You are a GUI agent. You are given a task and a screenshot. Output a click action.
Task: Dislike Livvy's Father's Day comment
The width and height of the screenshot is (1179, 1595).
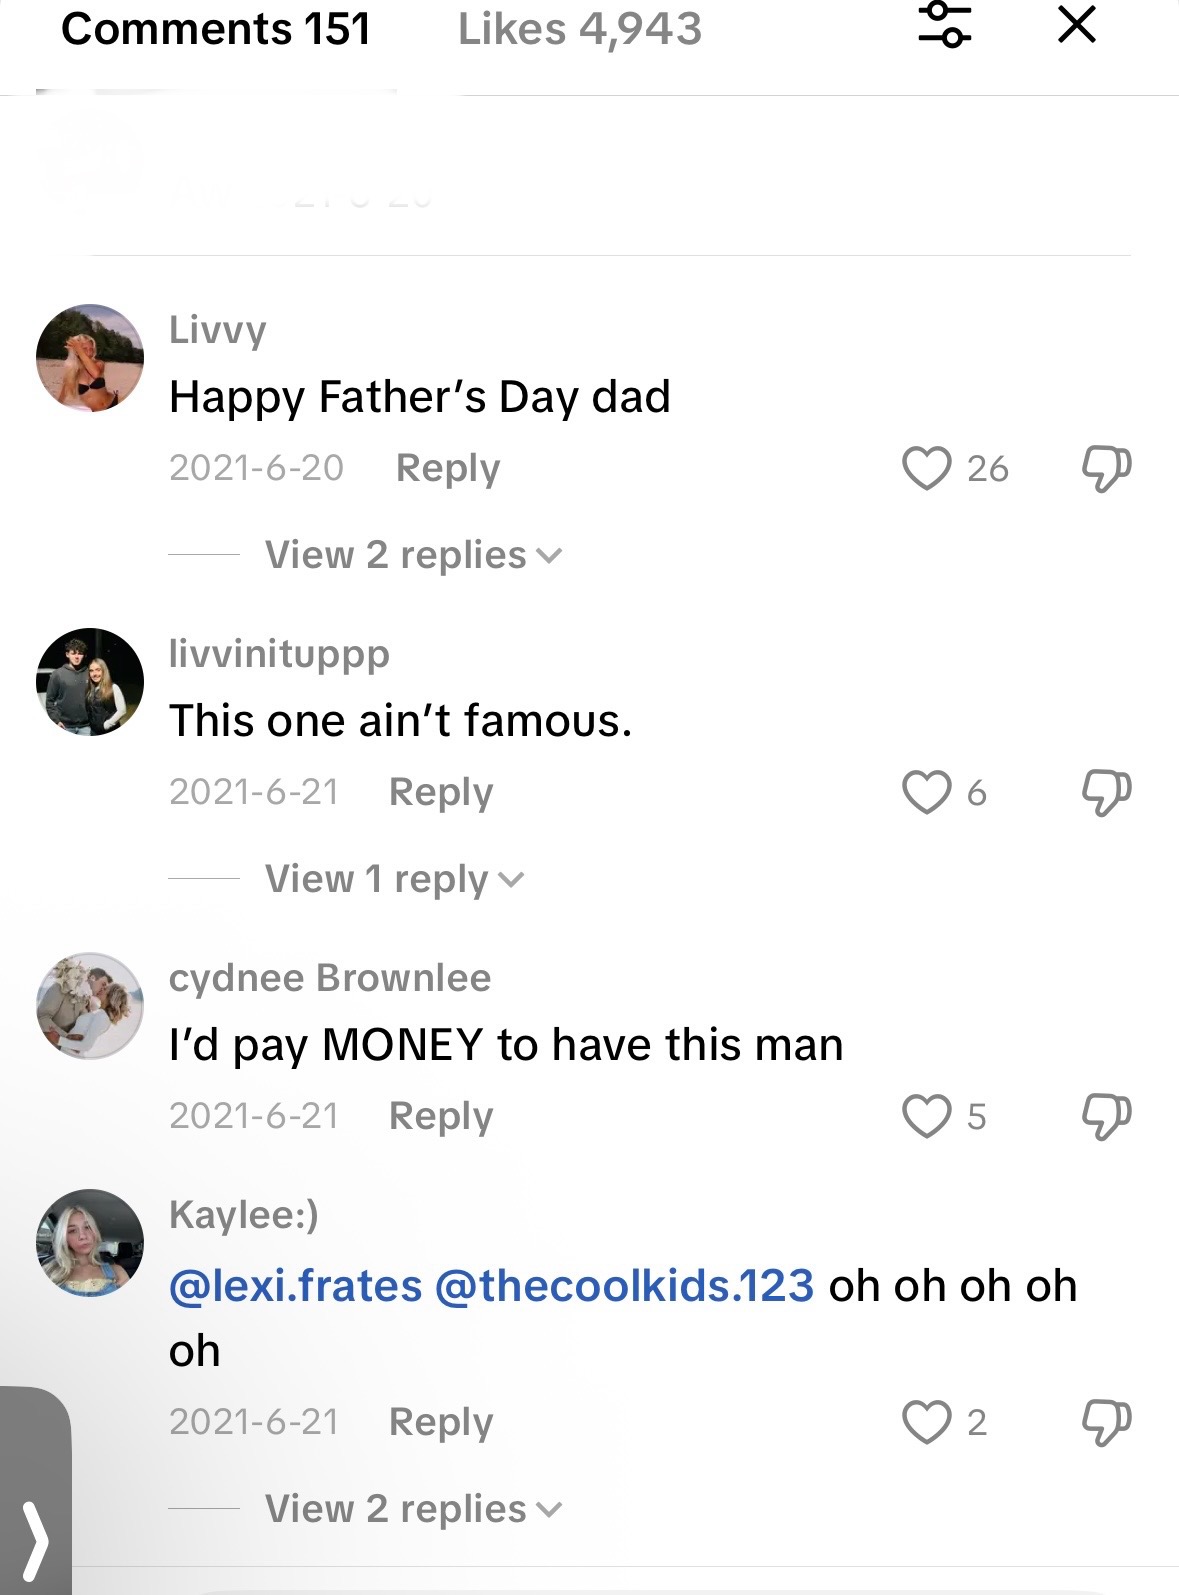[1106, 468]
